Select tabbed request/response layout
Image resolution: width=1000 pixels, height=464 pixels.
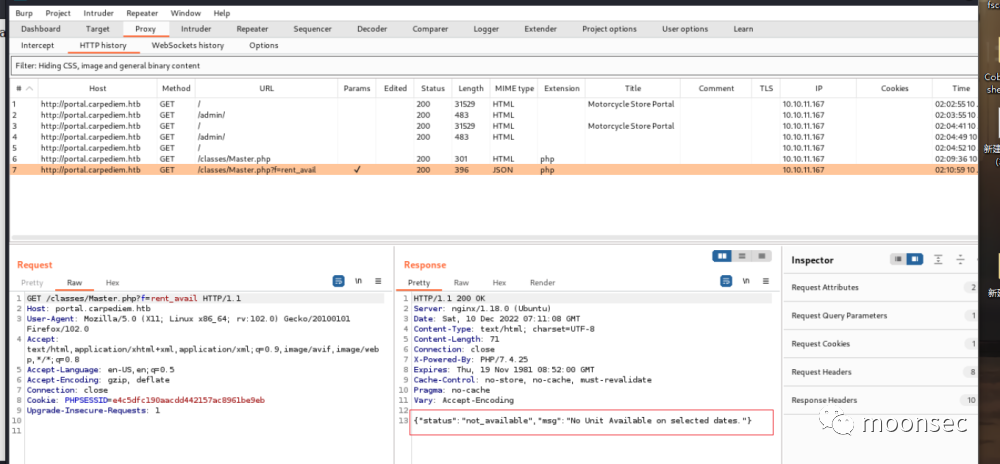pyautogui.click(x=761, y=256)
